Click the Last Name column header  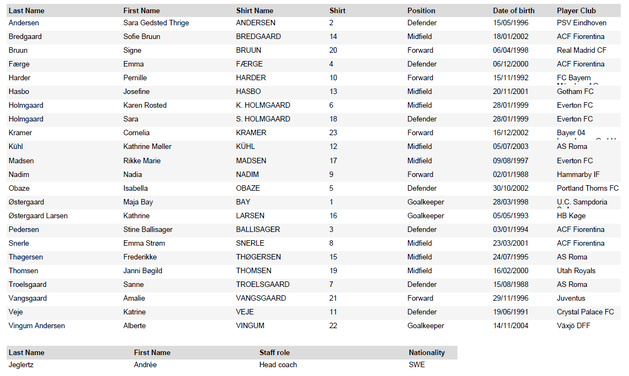coord(26,11)
